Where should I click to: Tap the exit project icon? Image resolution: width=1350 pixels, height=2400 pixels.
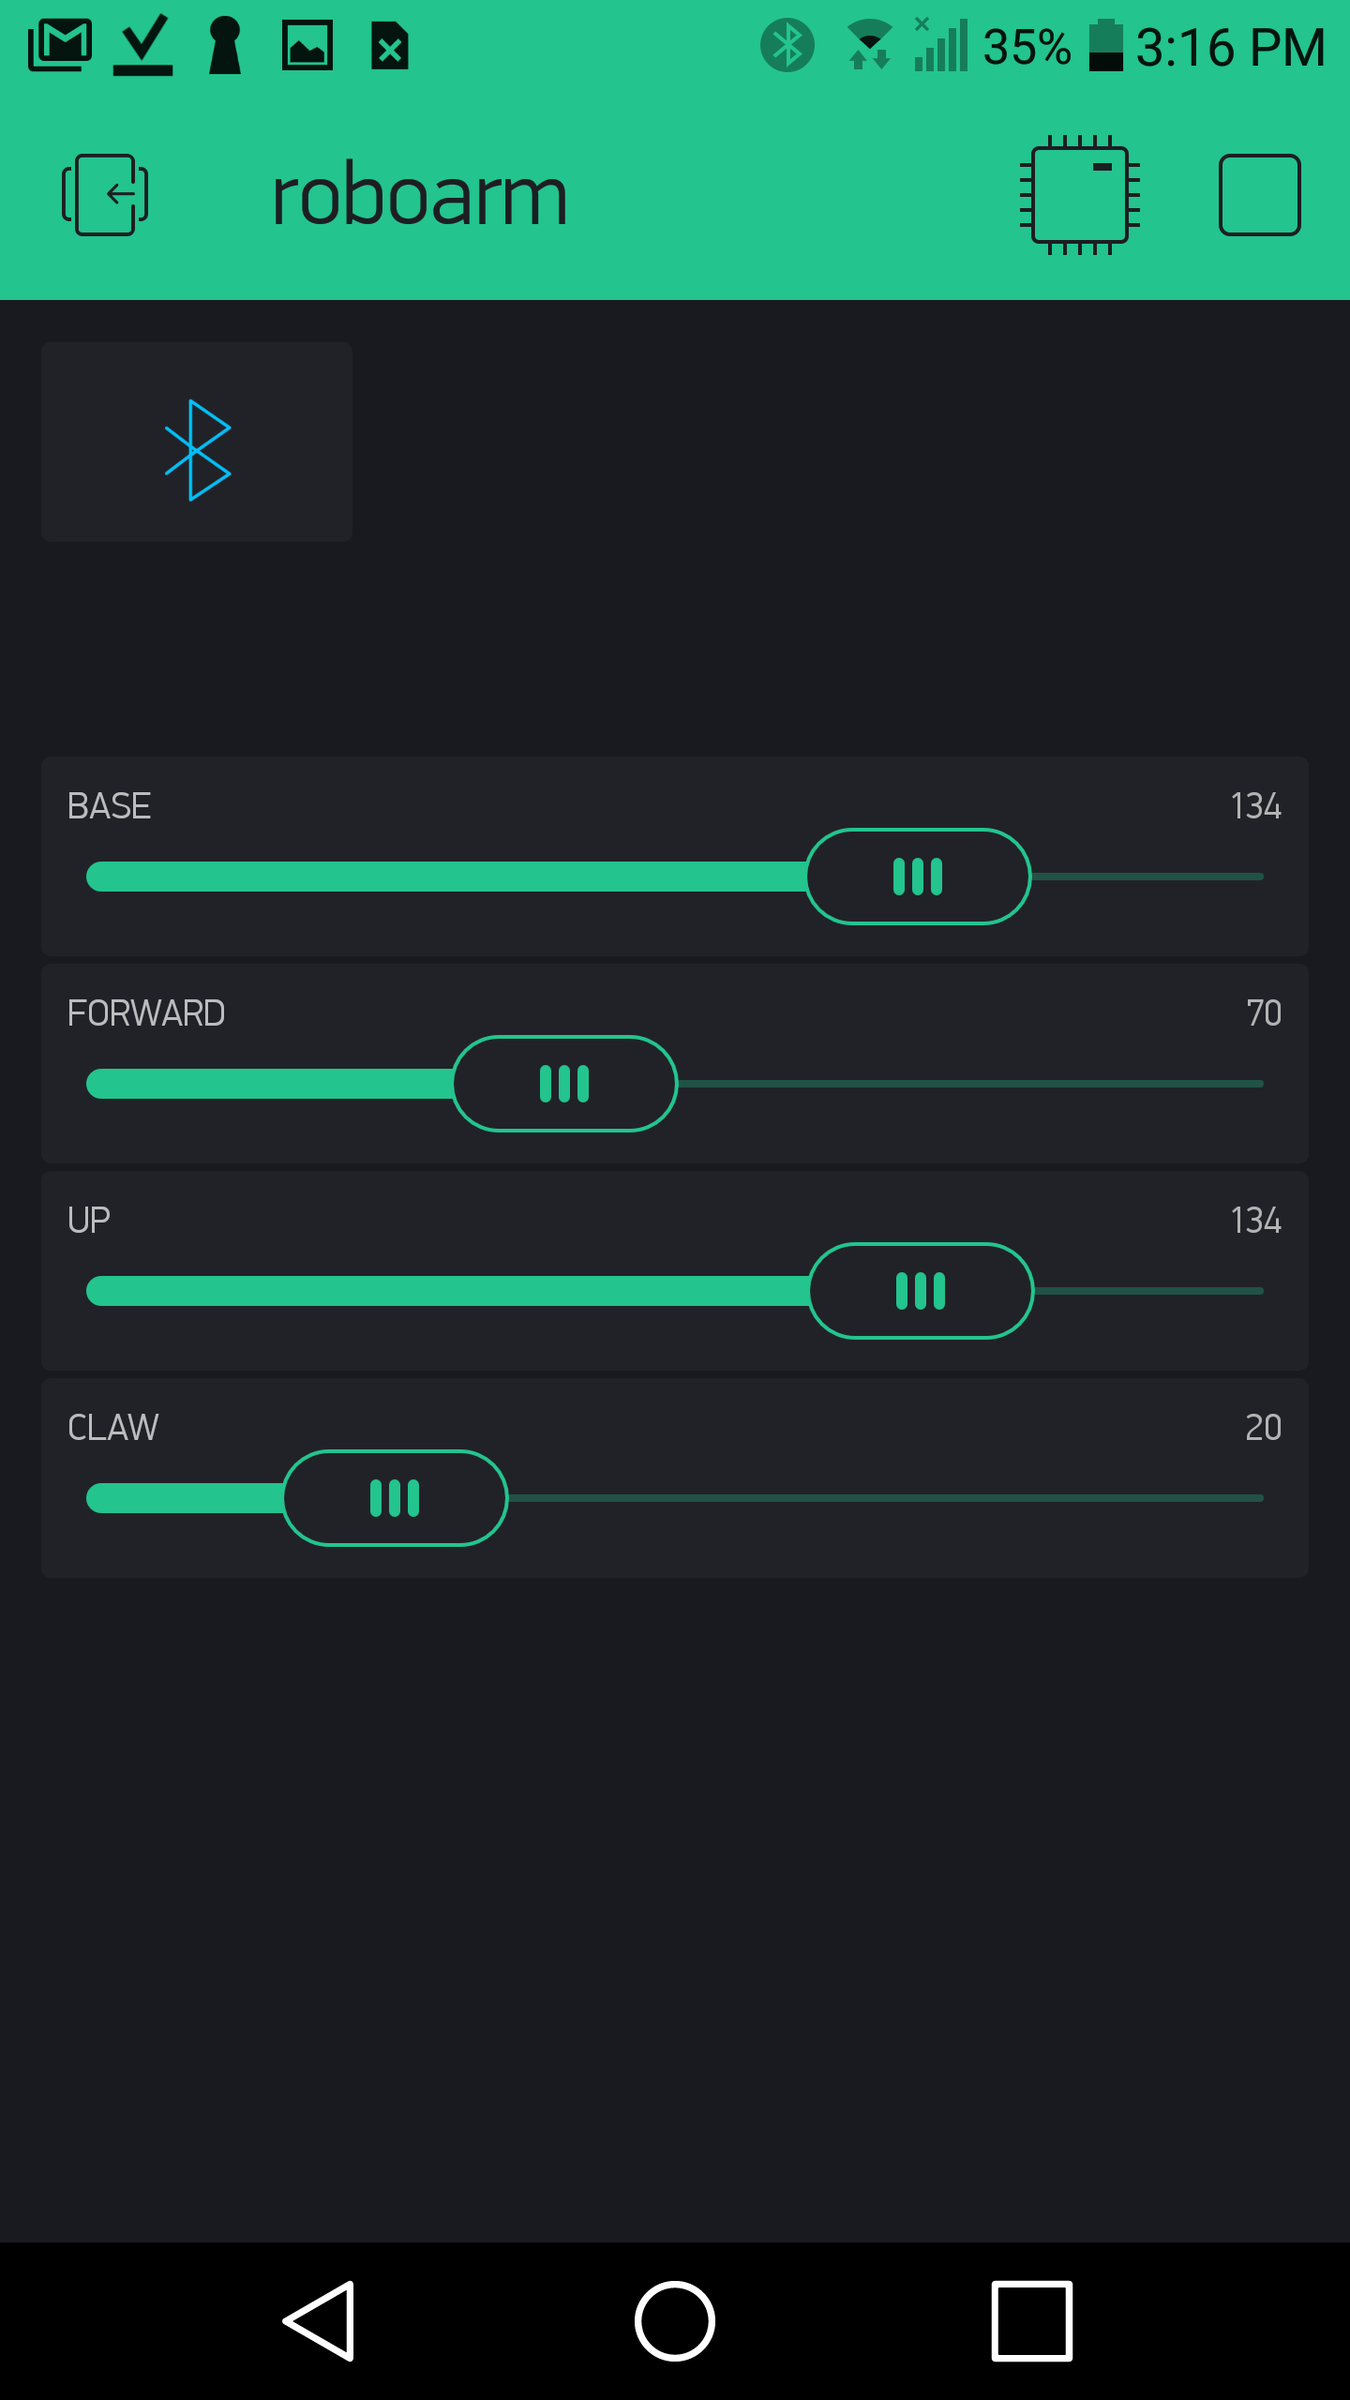click(x=105, y=195)
